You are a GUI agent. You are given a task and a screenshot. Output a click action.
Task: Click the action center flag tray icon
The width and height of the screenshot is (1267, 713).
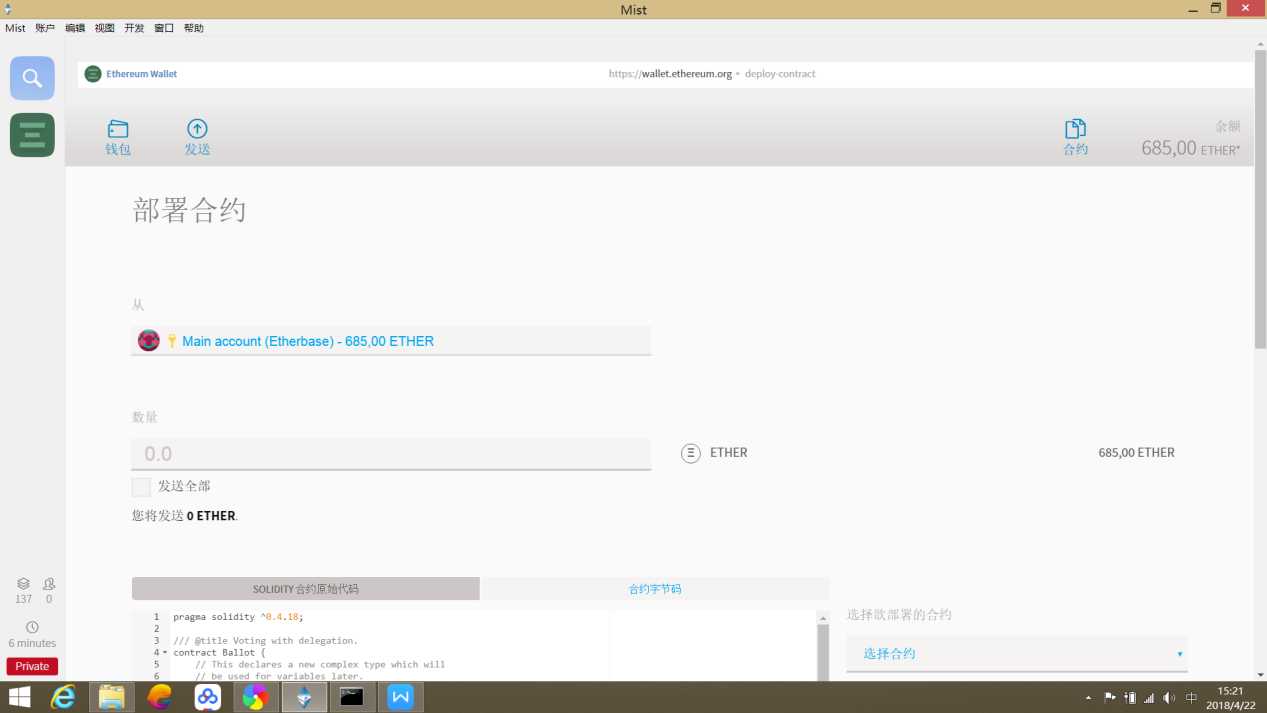pyautogui.click(x=1109, y=697)
